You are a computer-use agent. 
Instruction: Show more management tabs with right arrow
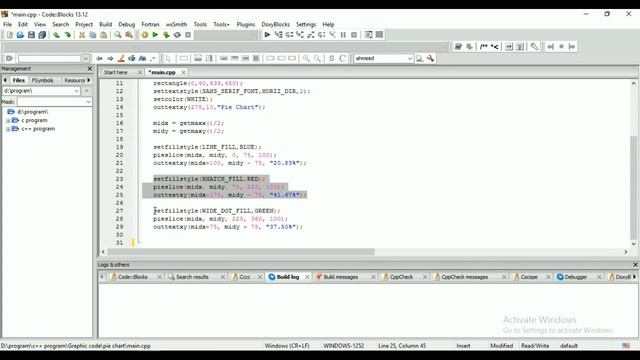click(x=89, y=80)
